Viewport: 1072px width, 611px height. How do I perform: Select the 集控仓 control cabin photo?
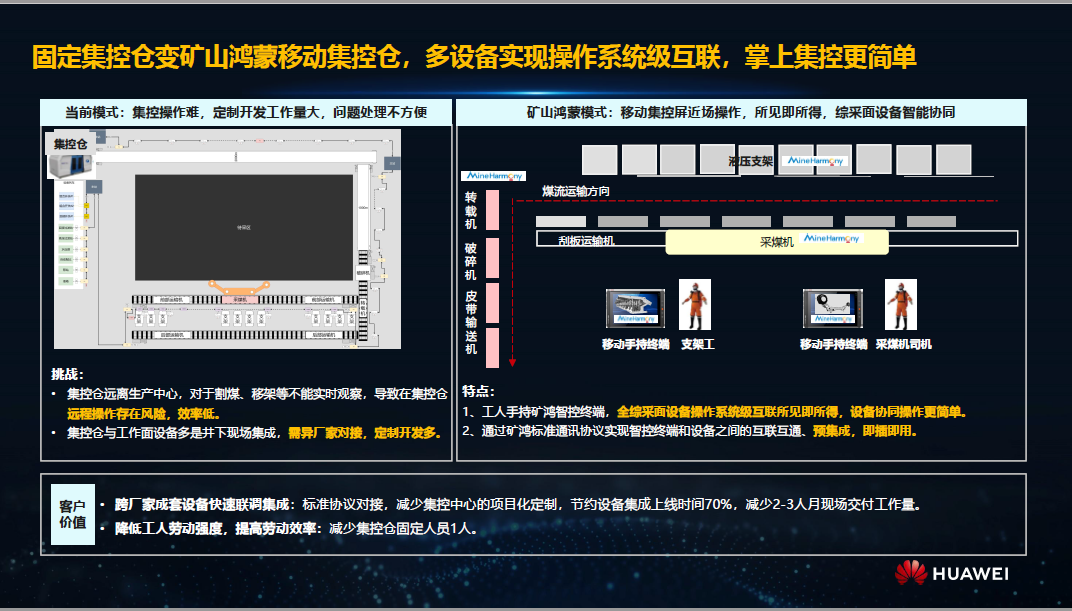[x=70, y=165]
